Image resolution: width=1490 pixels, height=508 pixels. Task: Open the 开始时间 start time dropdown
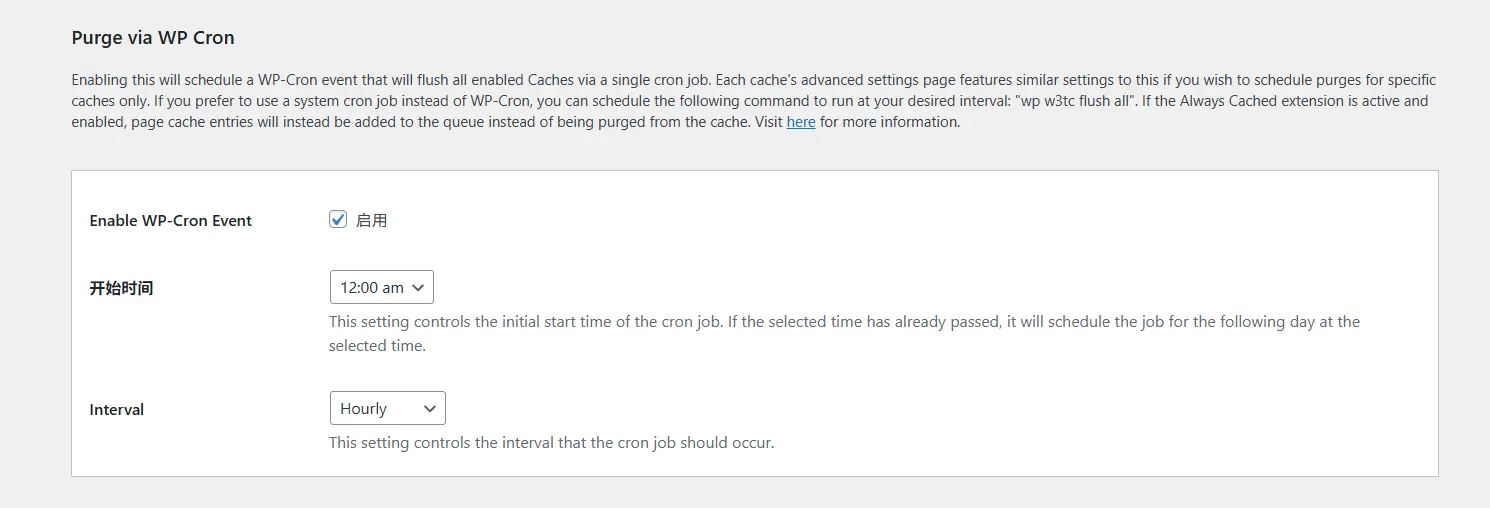click(x=381, y=288)
